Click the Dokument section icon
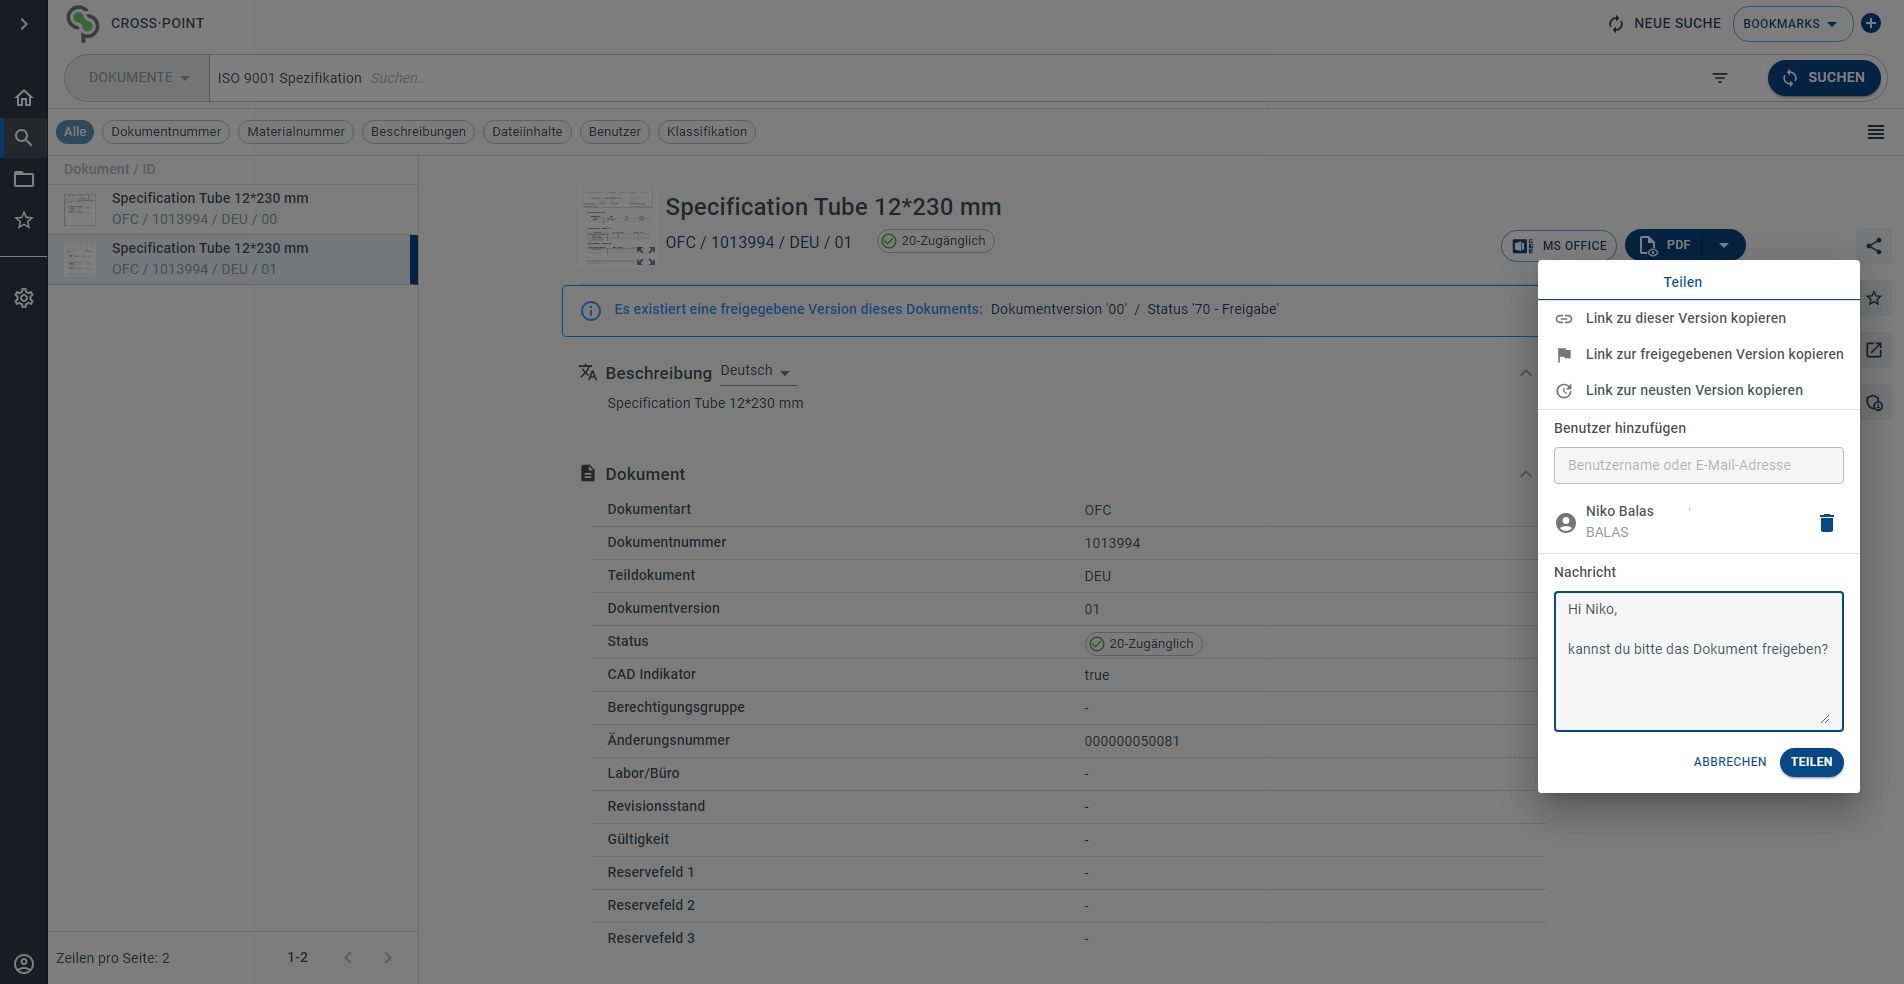The width and height of the screenshot is (1904, 984). (x=588, y=473)
